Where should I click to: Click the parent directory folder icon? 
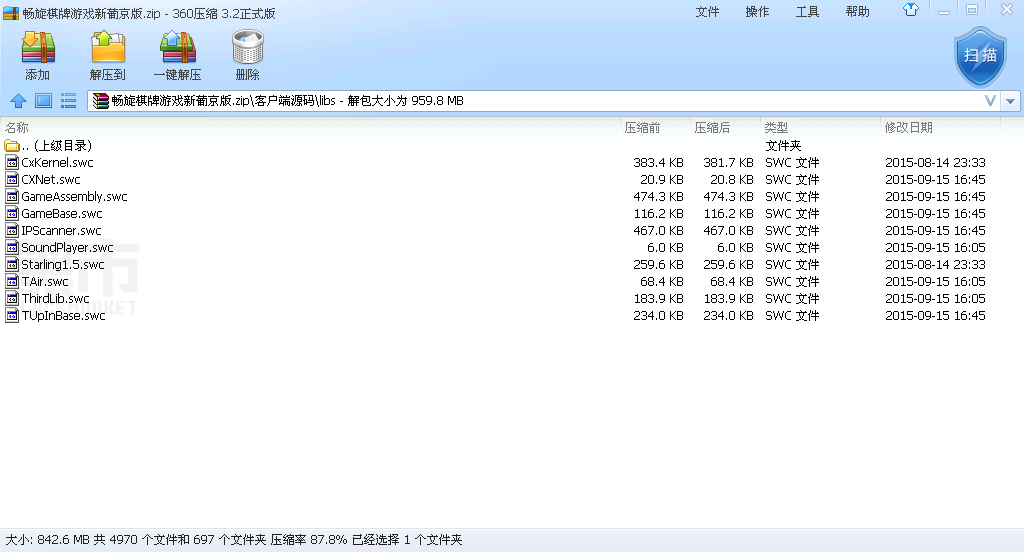(x=12, y=145)
